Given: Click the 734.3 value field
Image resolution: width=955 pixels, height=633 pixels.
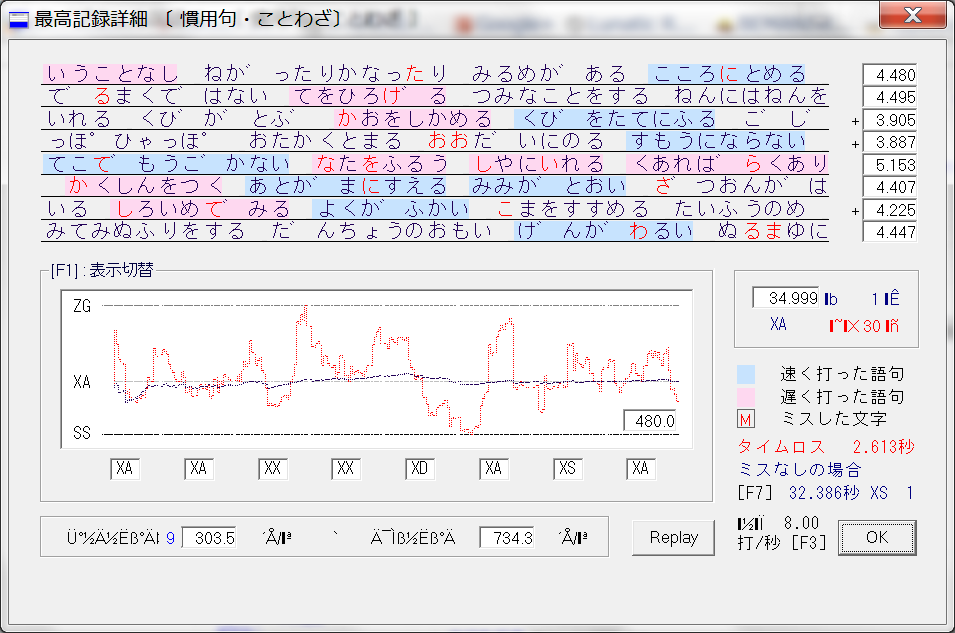Looking at the screenshot, I should [x=506, y=537].
